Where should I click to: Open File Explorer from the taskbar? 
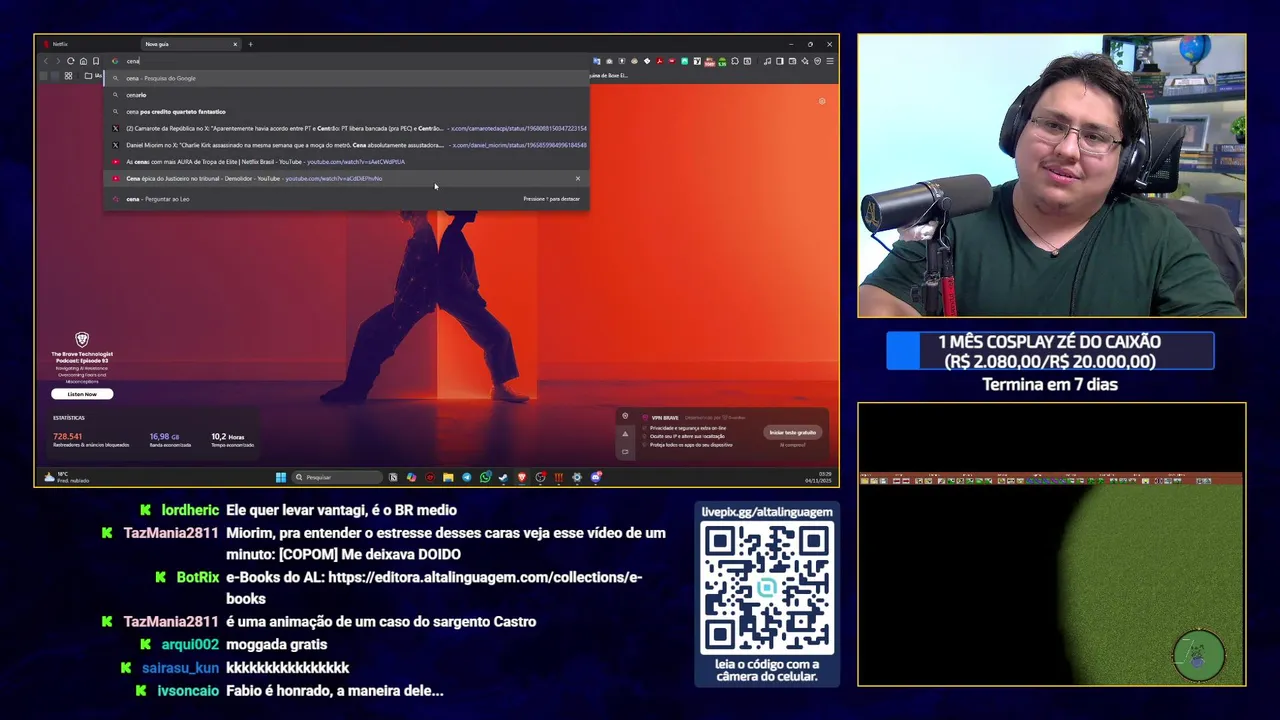tap(448, 477)
